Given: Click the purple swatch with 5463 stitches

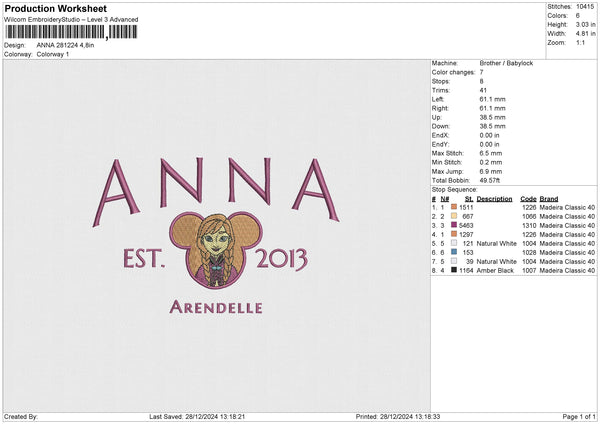Looking at the screenshot, I should pyautogui.click(x=454, y=225).
